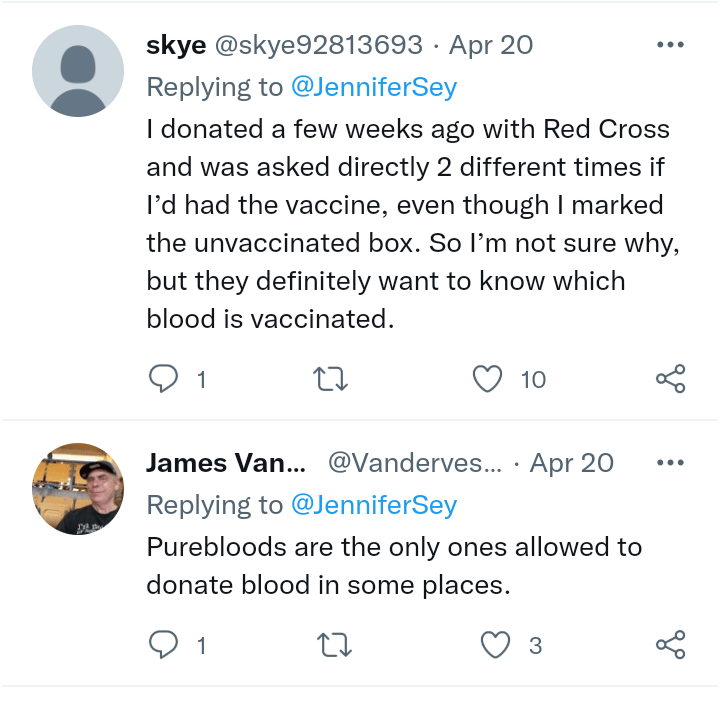Image resolution: width=720 pixels, height=701 pixels.
Task: Open the @skye92813693 handle
Action: (x=316, y=45)
